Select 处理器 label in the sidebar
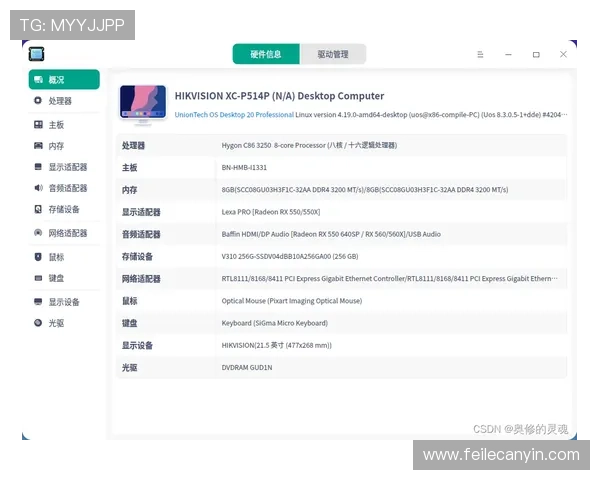The image size is (600, 480). click(x=60, y=101)
